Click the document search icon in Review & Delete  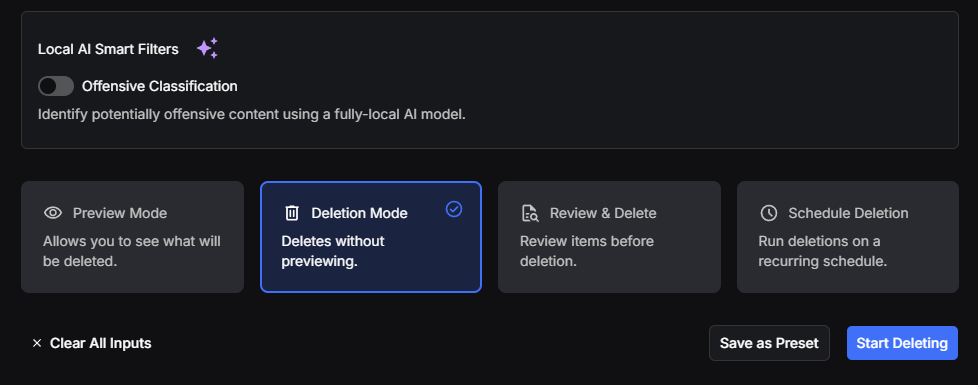pyautogui.click(x=530, y=213)
